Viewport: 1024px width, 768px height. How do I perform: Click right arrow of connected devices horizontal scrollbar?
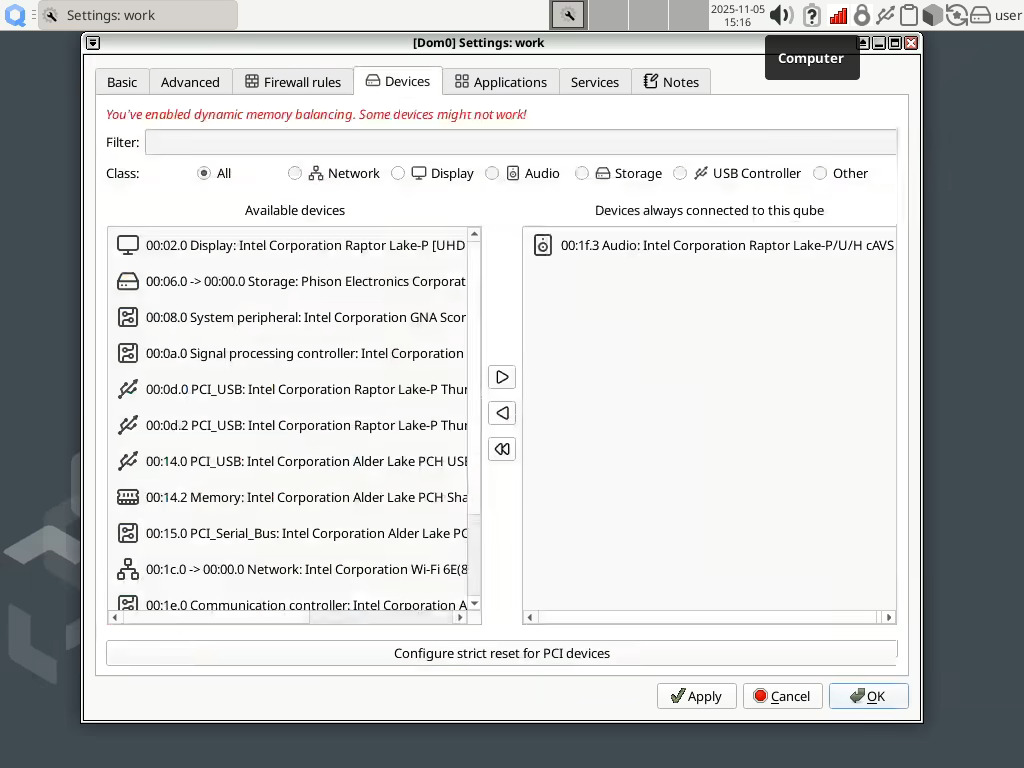pos(888,617)
